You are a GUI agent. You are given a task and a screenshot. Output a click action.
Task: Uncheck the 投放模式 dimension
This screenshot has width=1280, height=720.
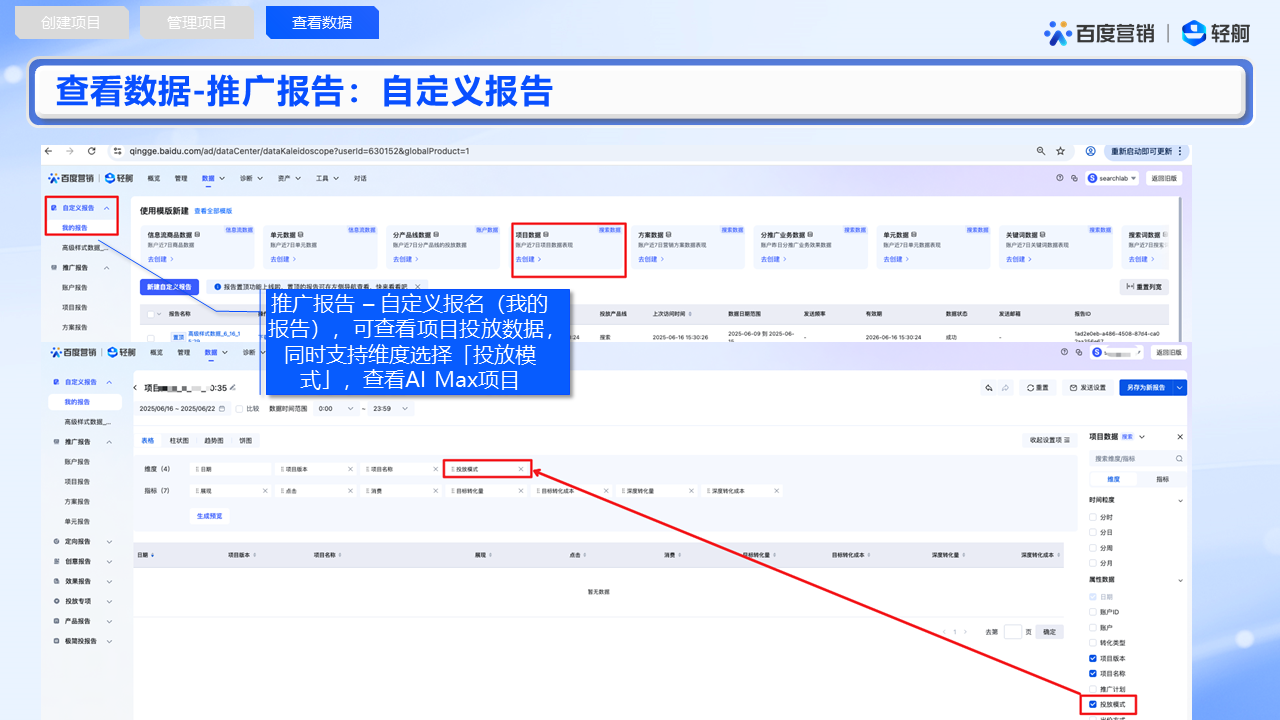tap(1093, 705)
